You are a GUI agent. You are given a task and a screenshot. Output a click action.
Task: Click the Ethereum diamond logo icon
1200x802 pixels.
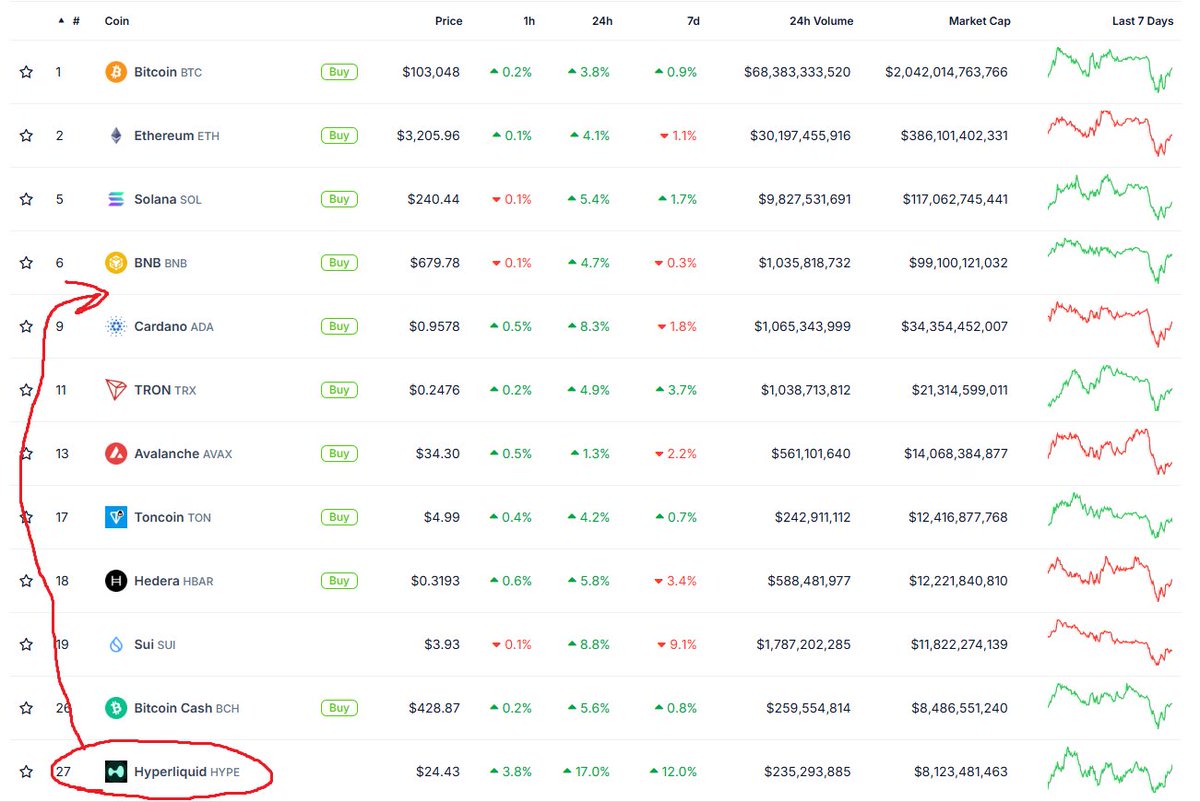click(116, 136)
